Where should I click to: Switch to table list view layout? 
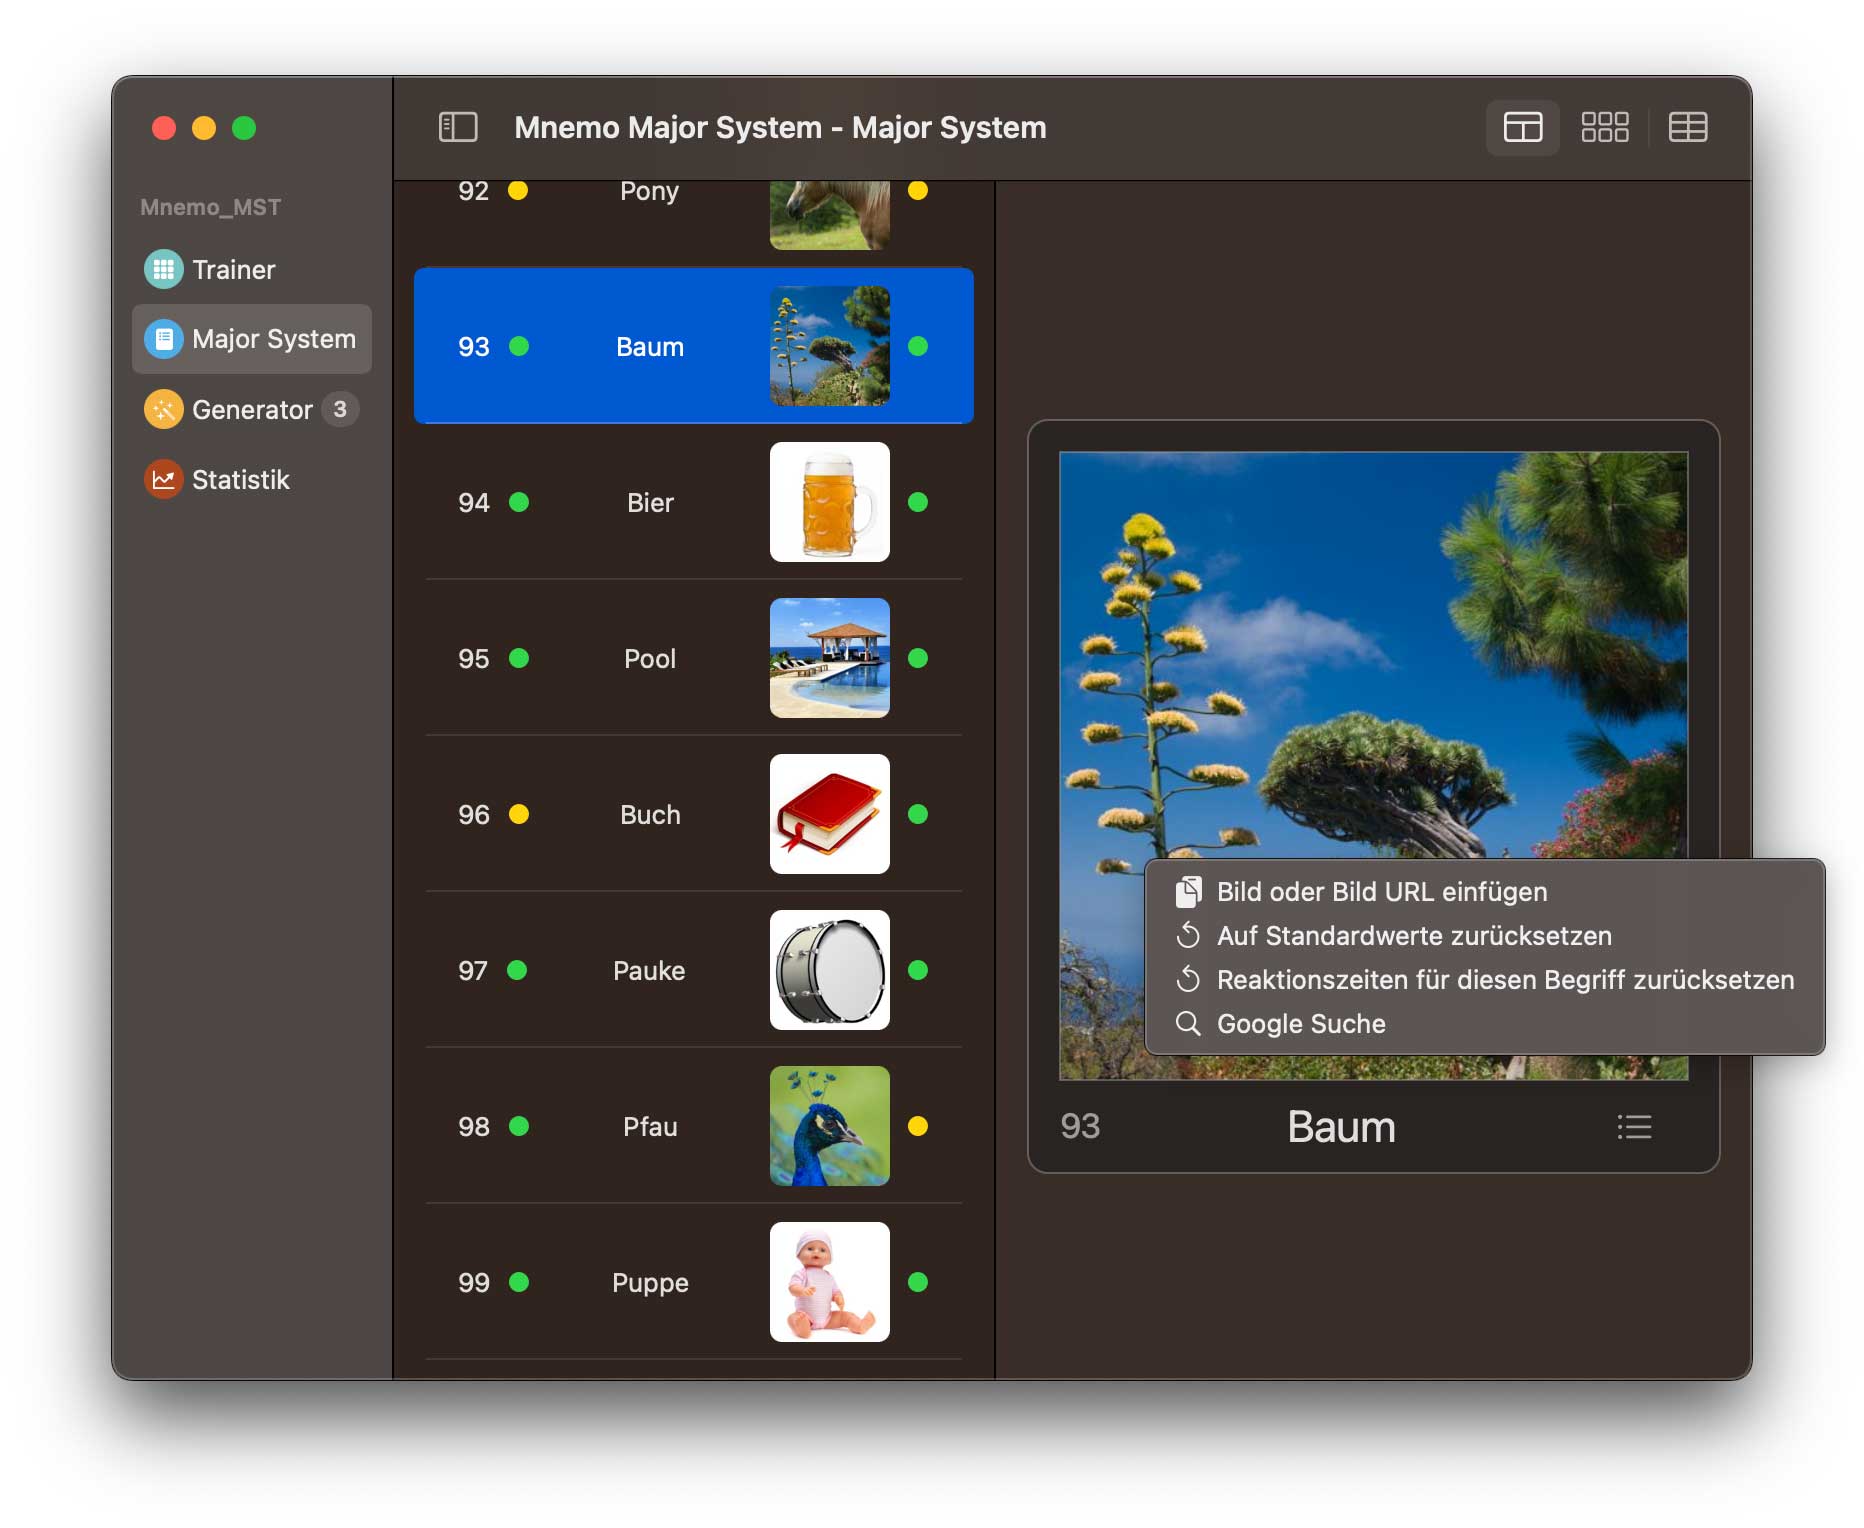click(x=1687, y=127)
